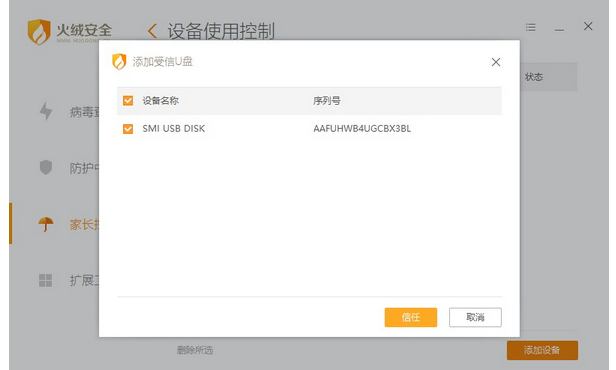The width and height of the screenshot is (616, 370).
Task: Close the 火绒安全 main window
Action: [588, 26]
